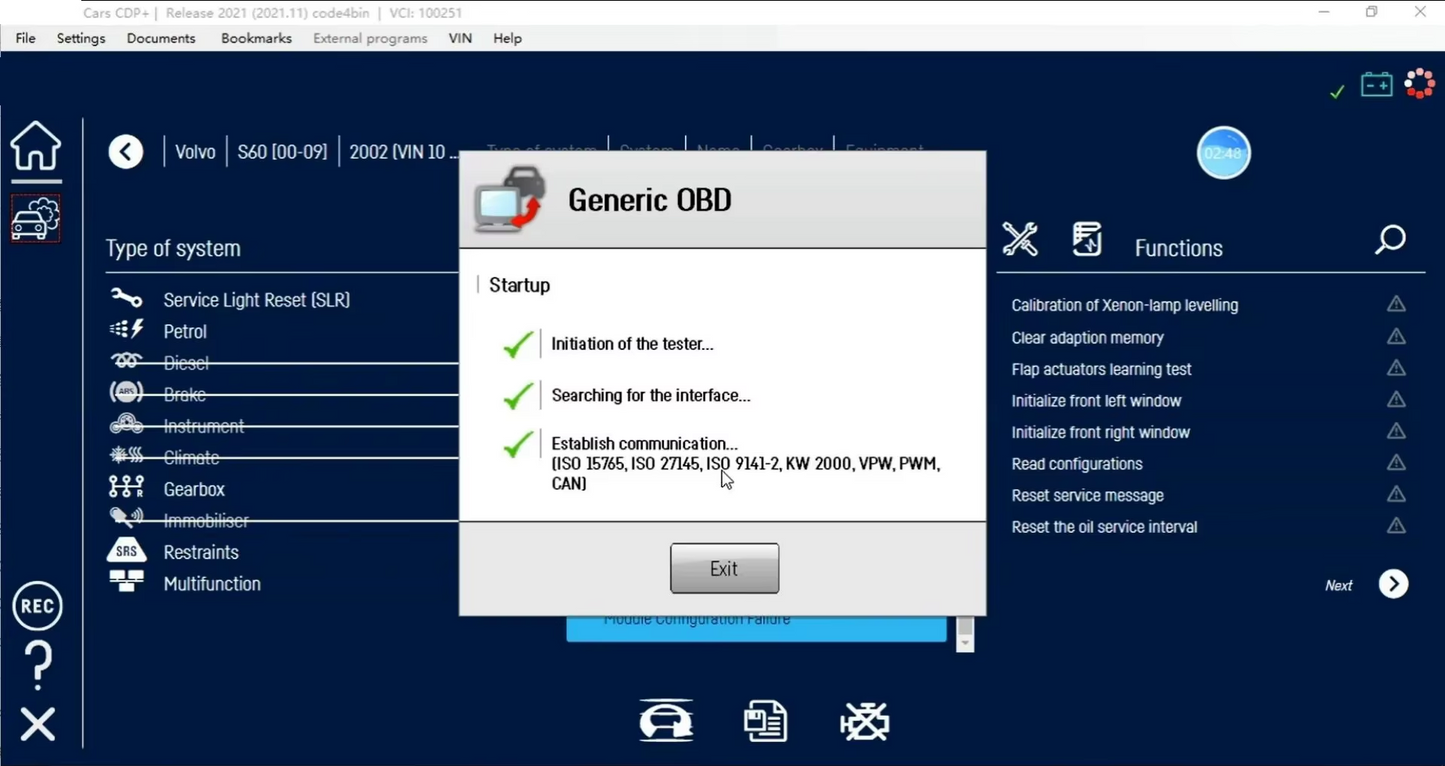
Task: Click warning triangle for Reset the oil service interval
Action: (1396, 525)
